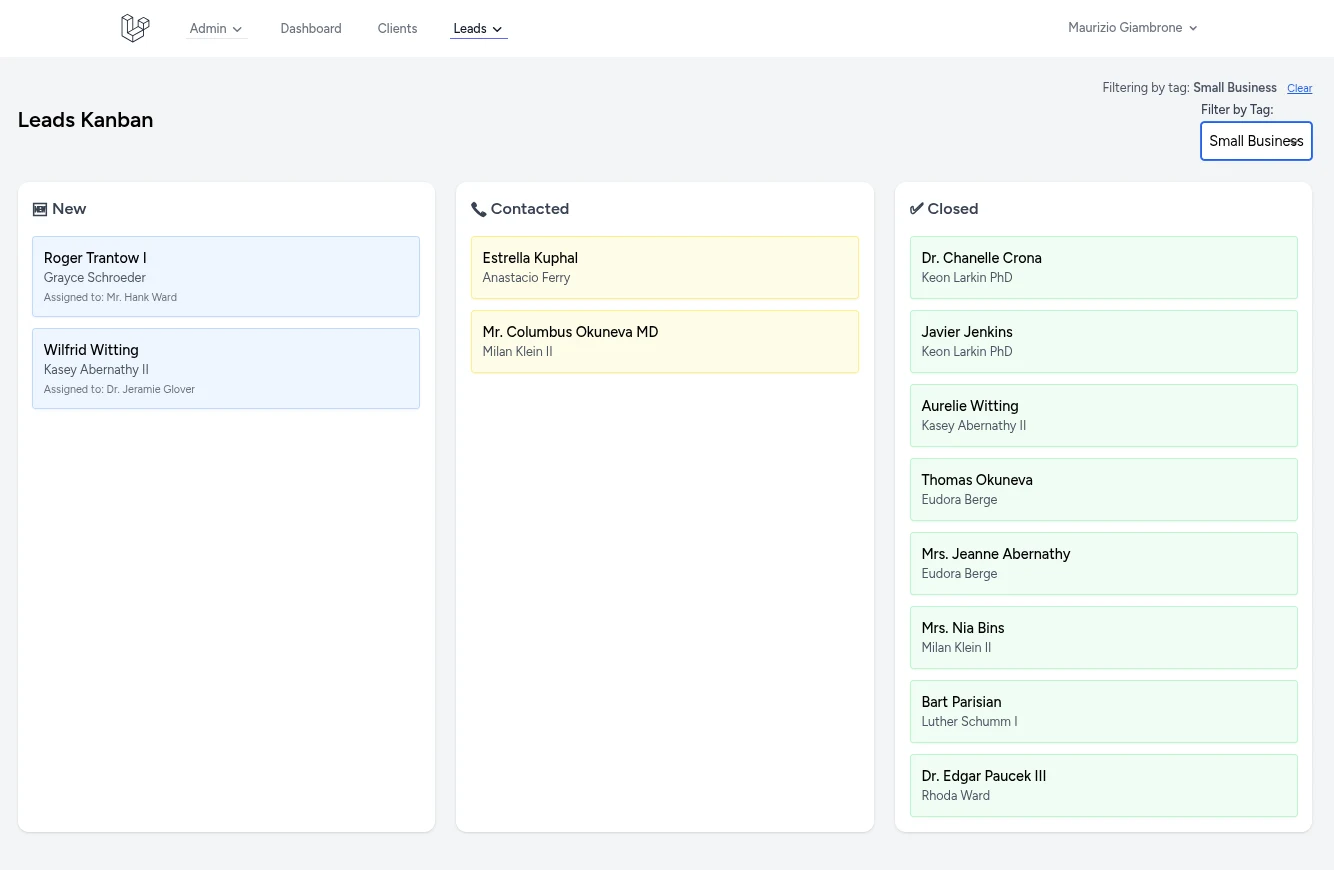Expand the Admin dropdown menu
Image resolution: width=1334 pixels, height=870 pixels.
point(216,29)
